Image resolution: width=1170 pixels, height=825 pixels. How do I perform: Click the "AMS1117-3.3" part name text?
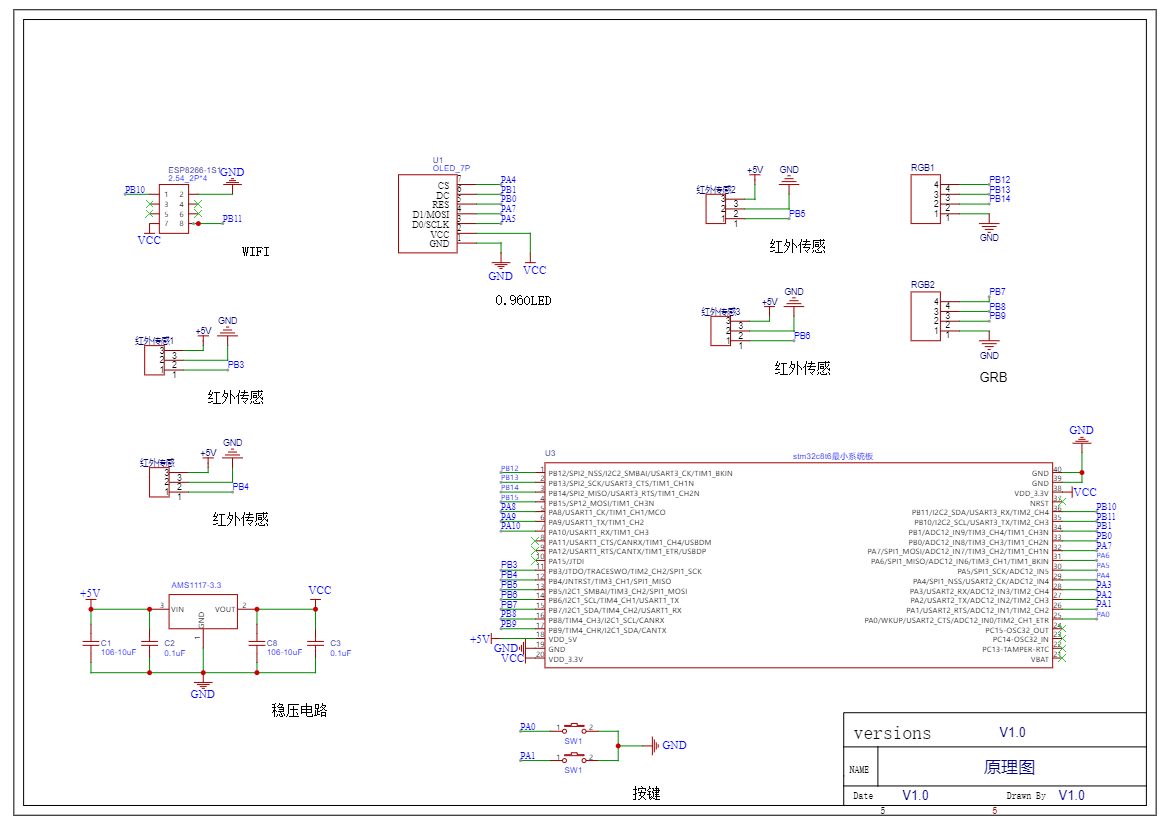tap(196, 586)
